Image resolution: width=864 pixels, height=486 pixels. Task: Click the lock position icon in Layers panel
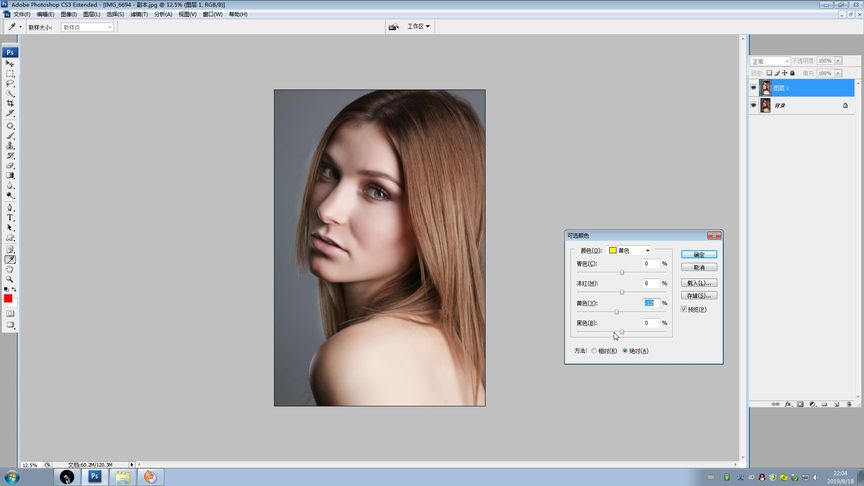pos(785,73)
